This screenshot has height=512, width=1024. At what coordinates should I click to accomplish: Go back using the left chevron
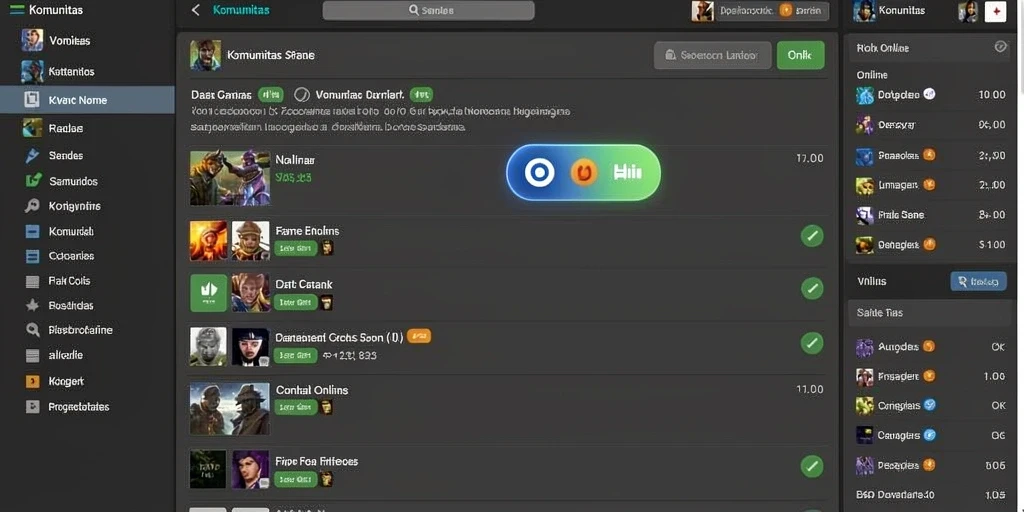195,10
